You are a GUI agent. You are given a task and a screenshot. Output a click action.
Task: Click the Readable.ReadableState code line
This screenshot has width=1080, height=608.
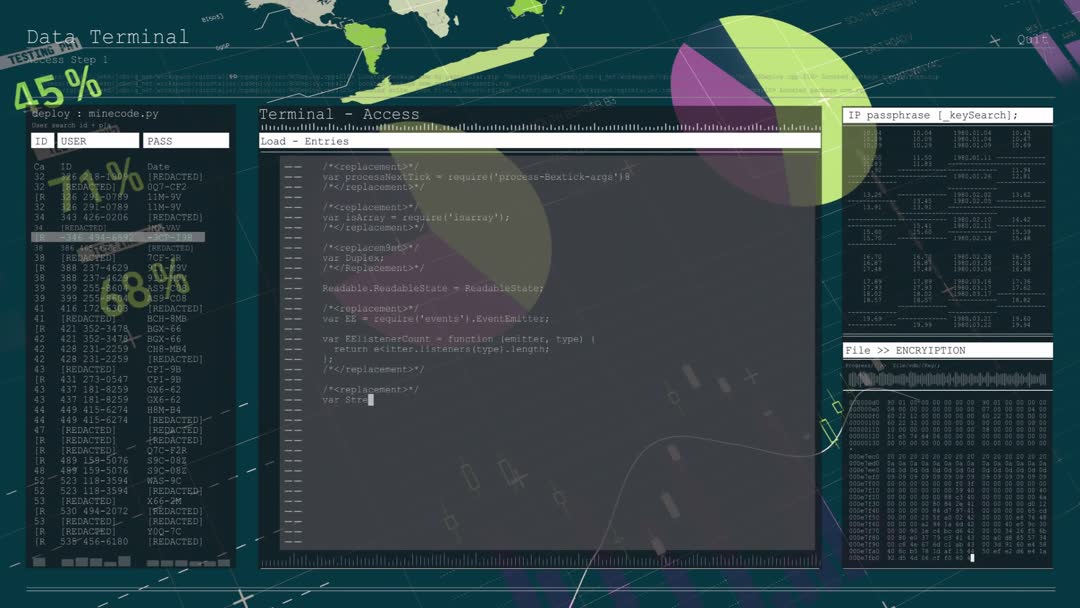(432, 289)
